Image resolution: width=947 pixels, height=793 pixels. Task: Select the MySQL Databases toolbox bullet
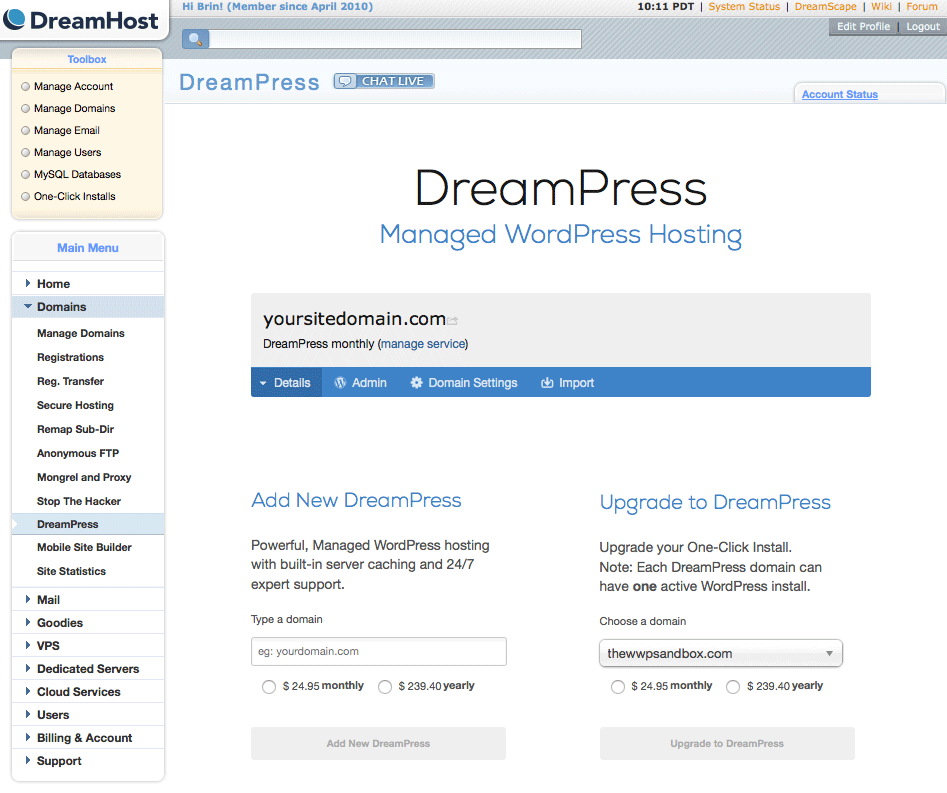(25, 175)
